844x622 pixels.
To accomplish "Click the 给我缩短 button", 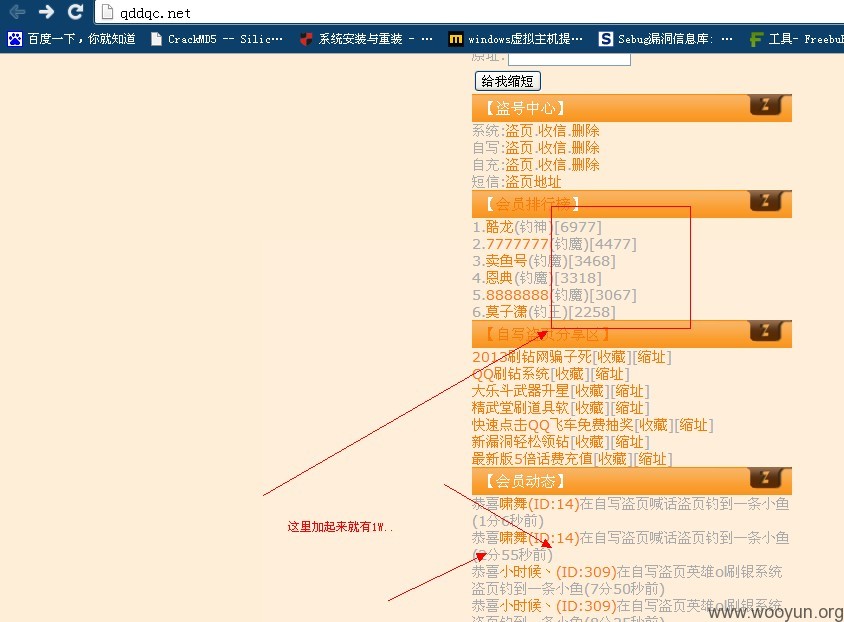I will [x=508, y=81].
